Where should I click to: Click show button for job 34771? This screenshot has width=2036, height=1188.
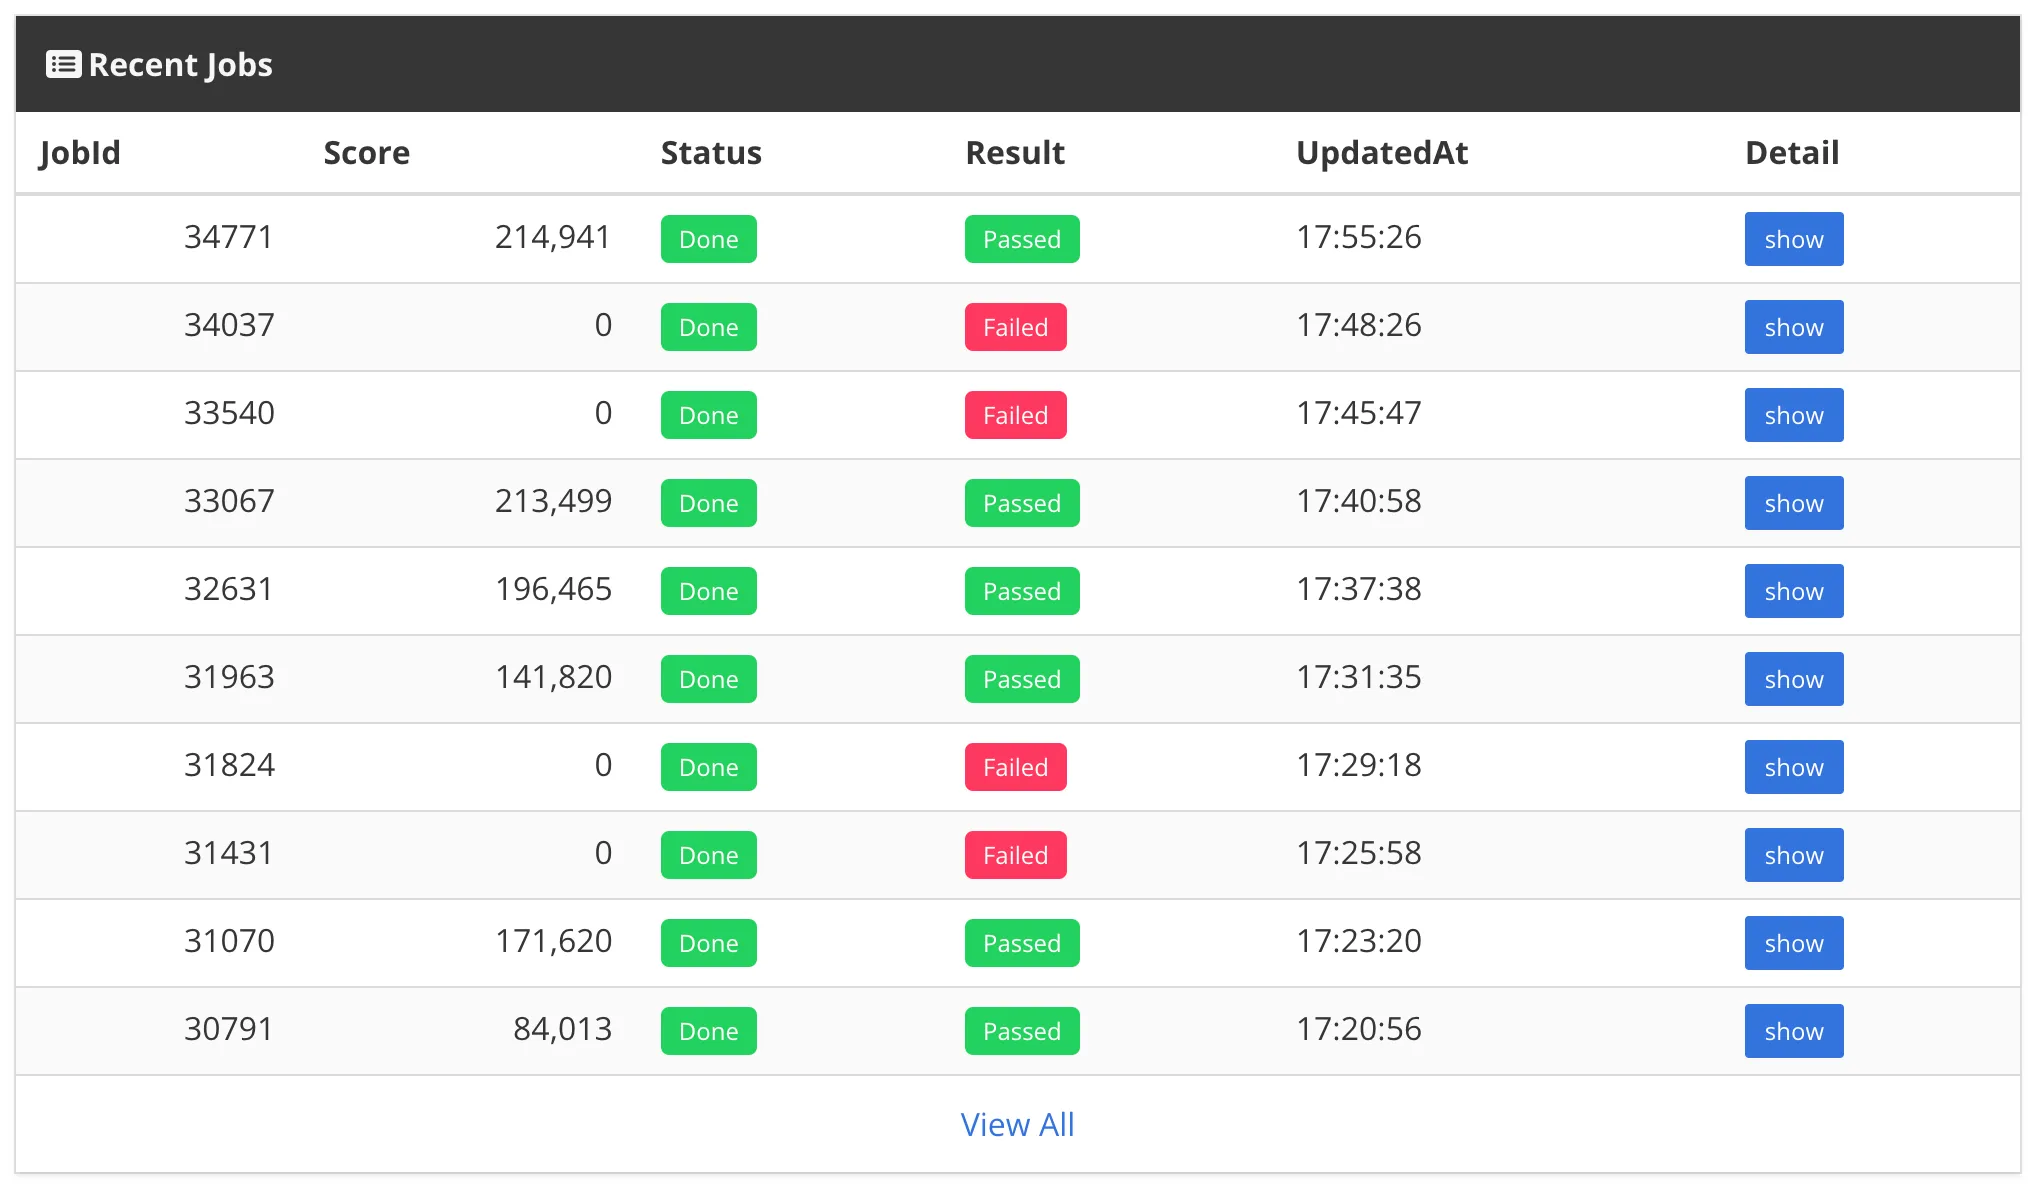(x=1793, y=239)
